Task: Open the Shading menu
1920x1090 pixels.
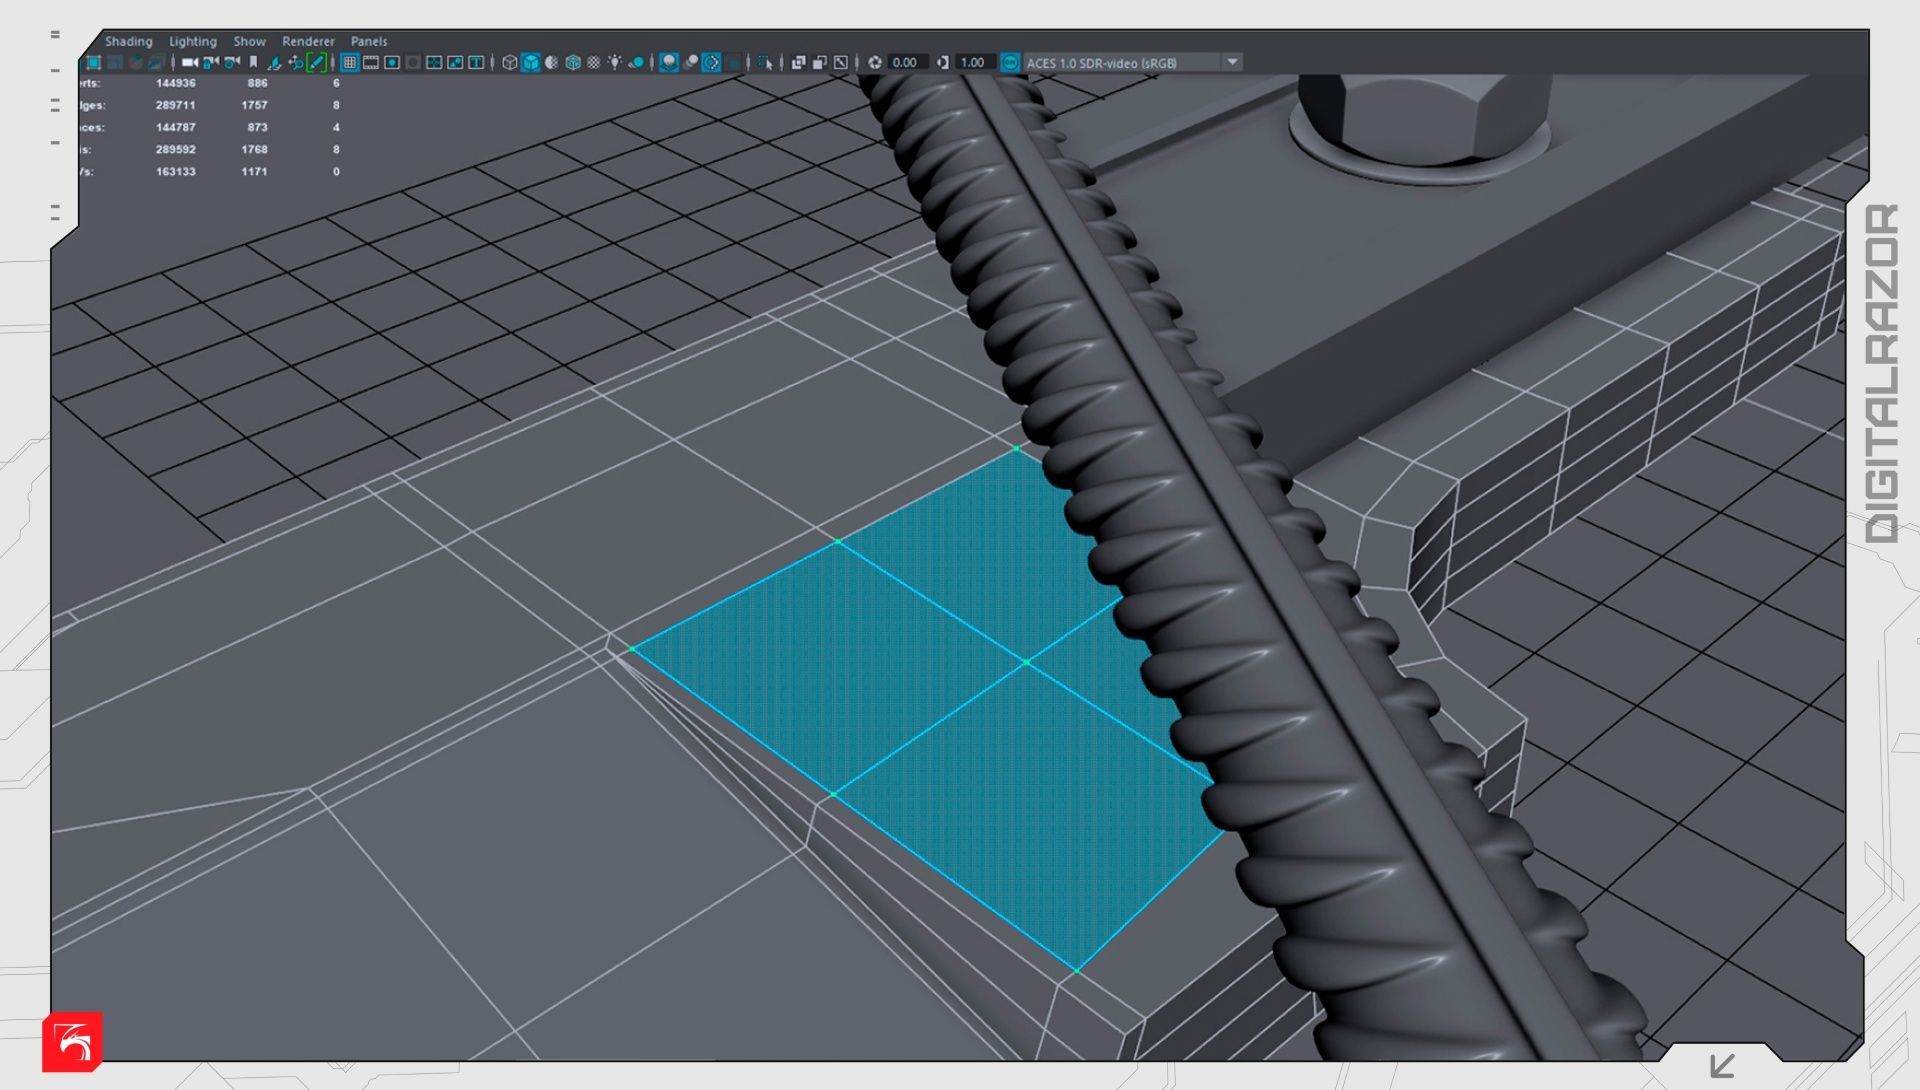Action: tap(128, 41)
